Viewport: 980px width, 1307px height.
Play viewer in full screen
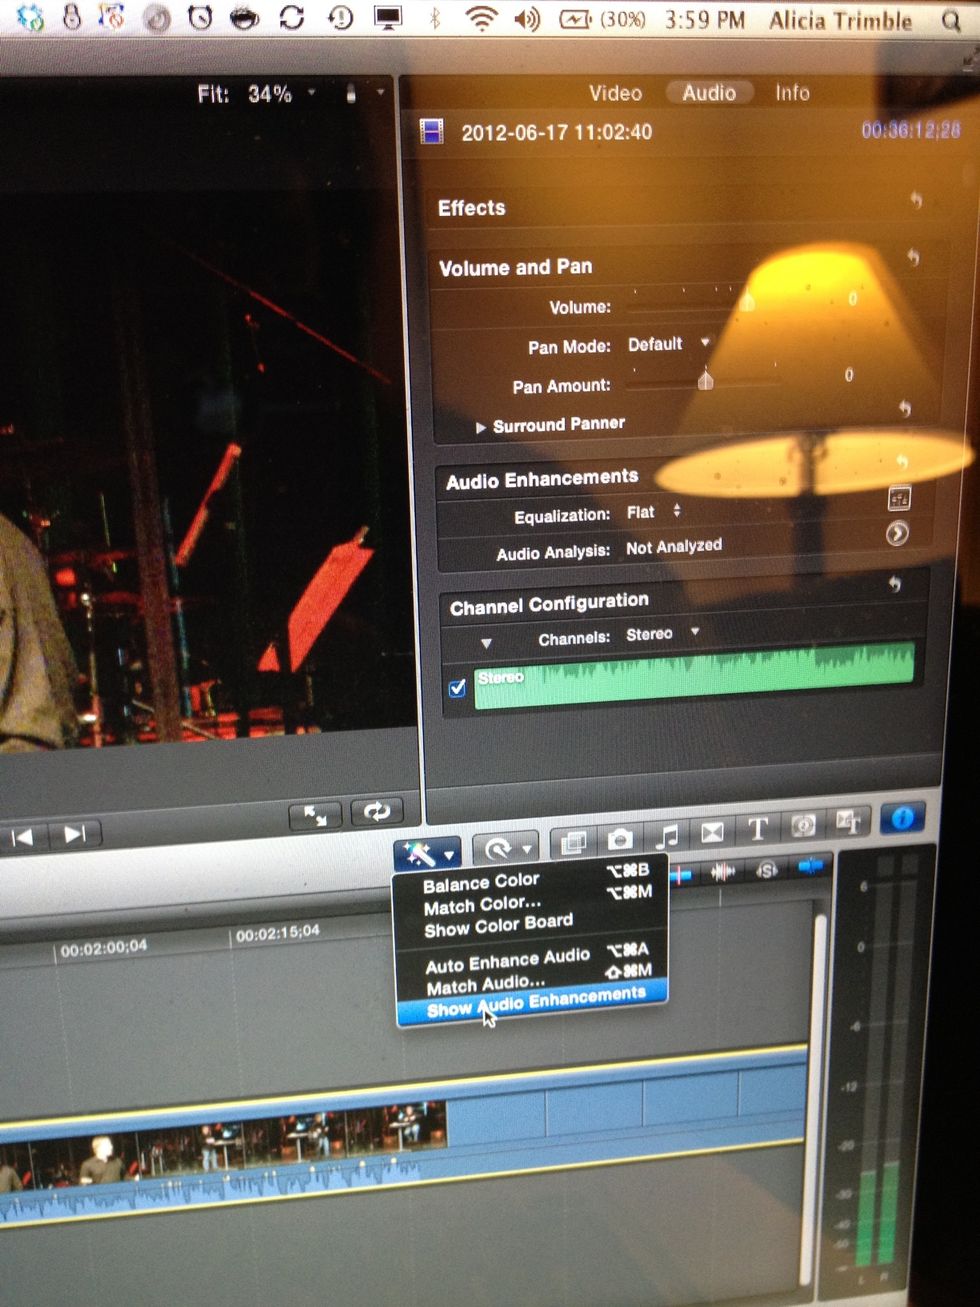pyautogui.click(x=315, y=816)
